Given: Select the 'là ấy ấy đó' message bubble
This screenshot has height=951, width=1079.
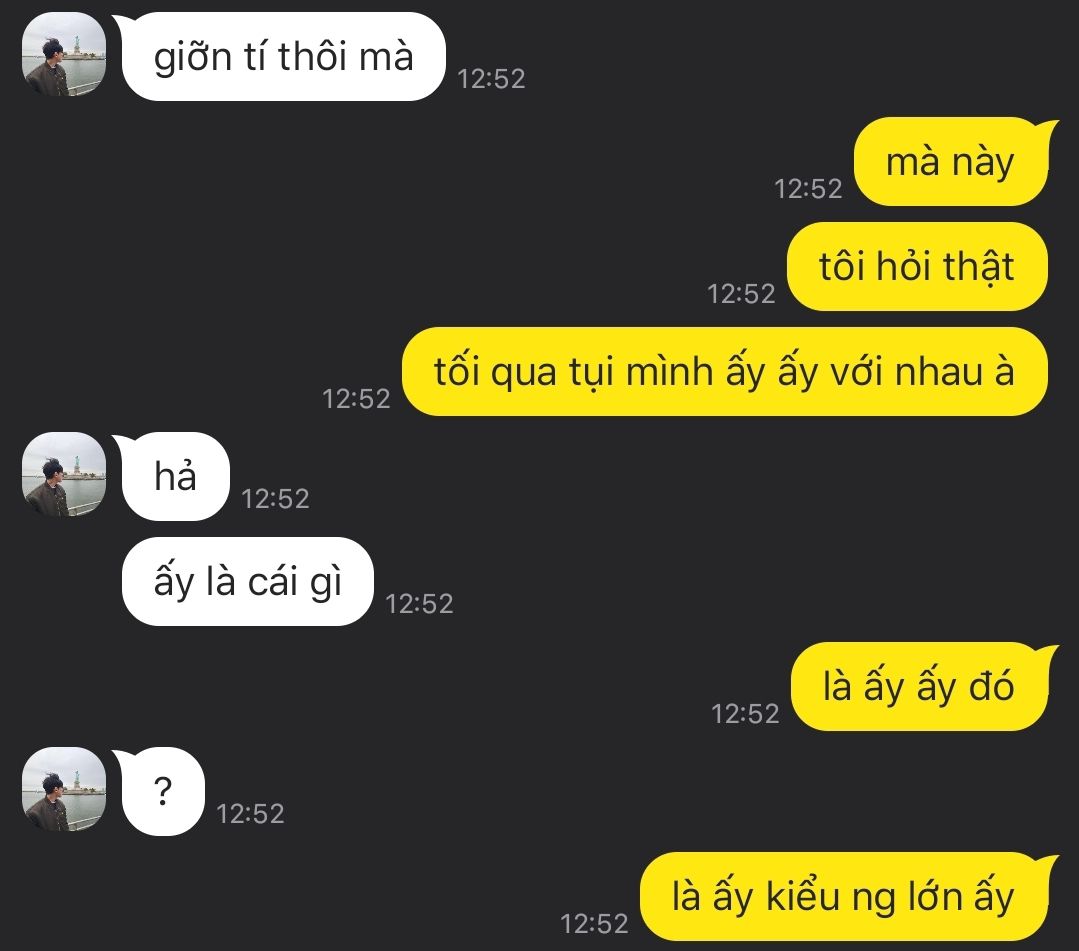Looking at the screenshot, I should tap(922, 686).
